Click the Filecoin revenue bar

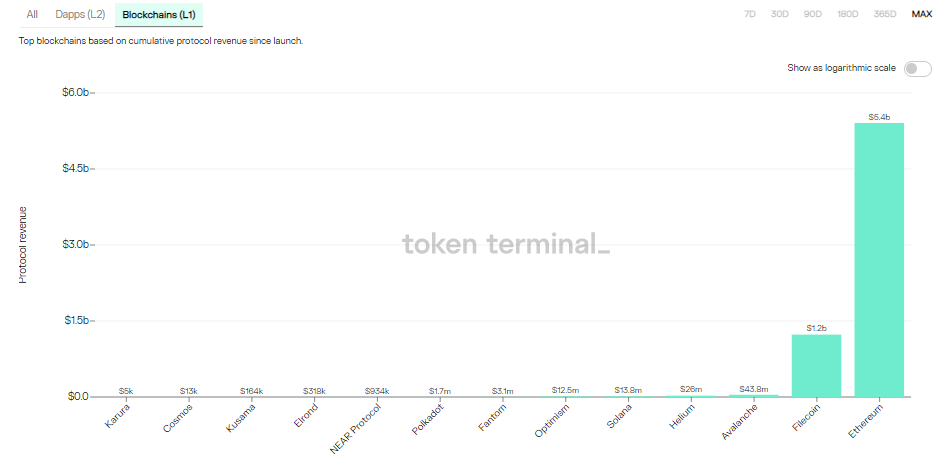coord(816,365)
